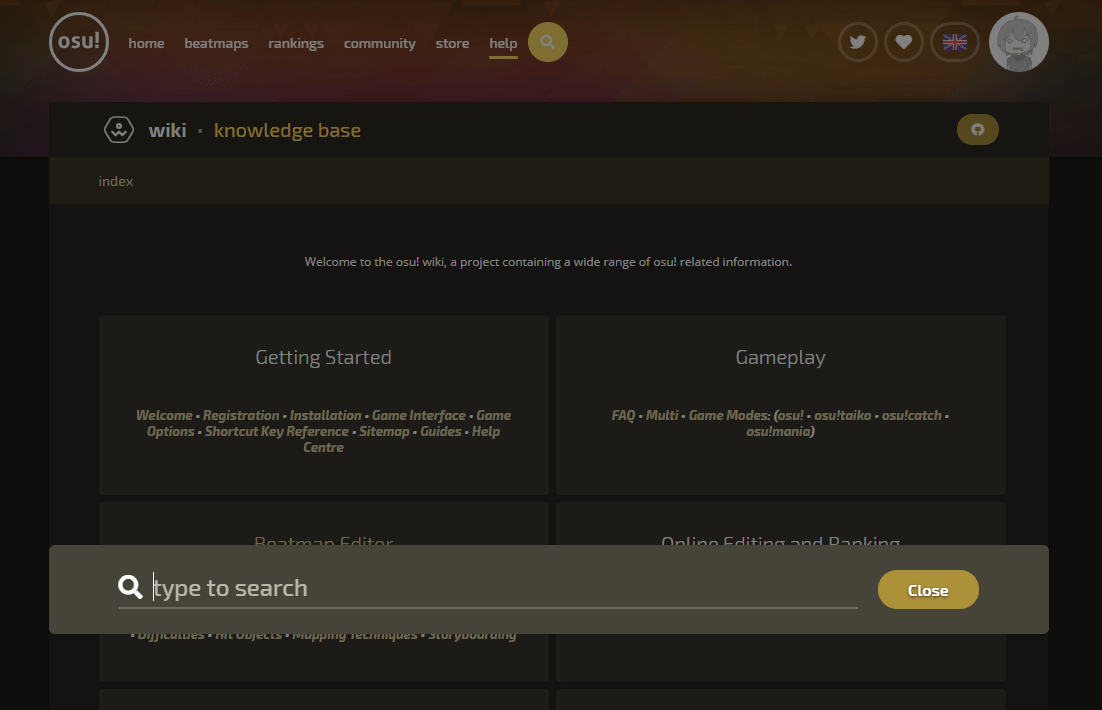Open your profile via the avatar picture
1102x710 pixels.
[x=1018, y=42]
